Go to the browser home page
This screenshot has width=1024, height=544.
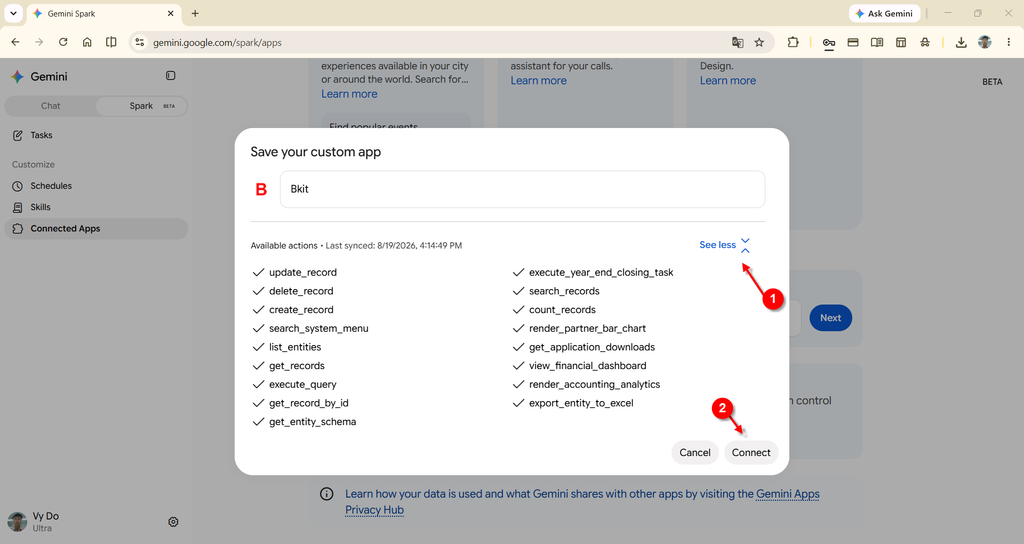coord(87,42)
